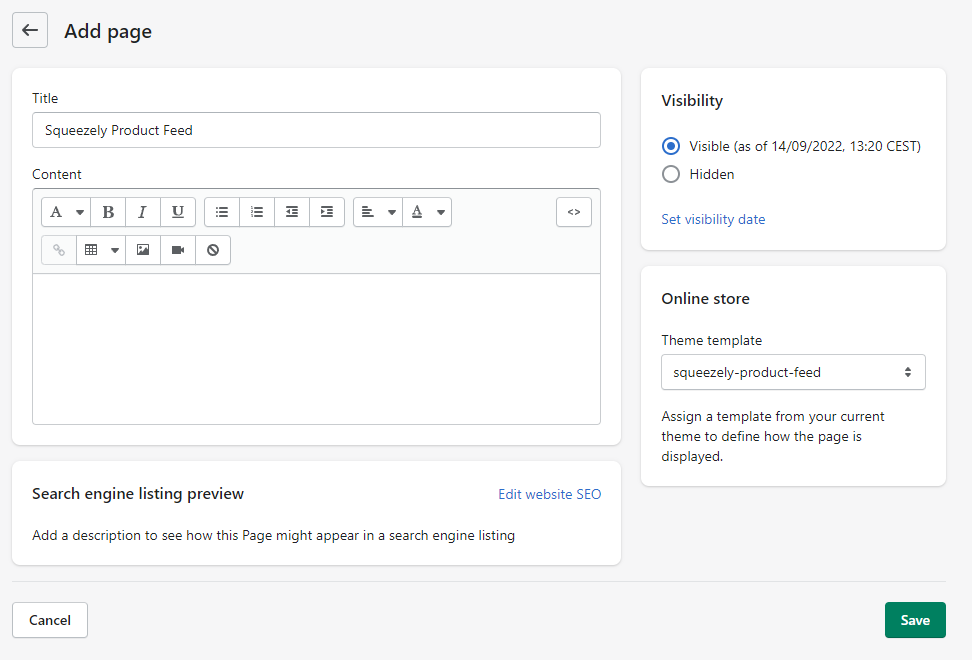Outdent the selected text

coord(292,212)
